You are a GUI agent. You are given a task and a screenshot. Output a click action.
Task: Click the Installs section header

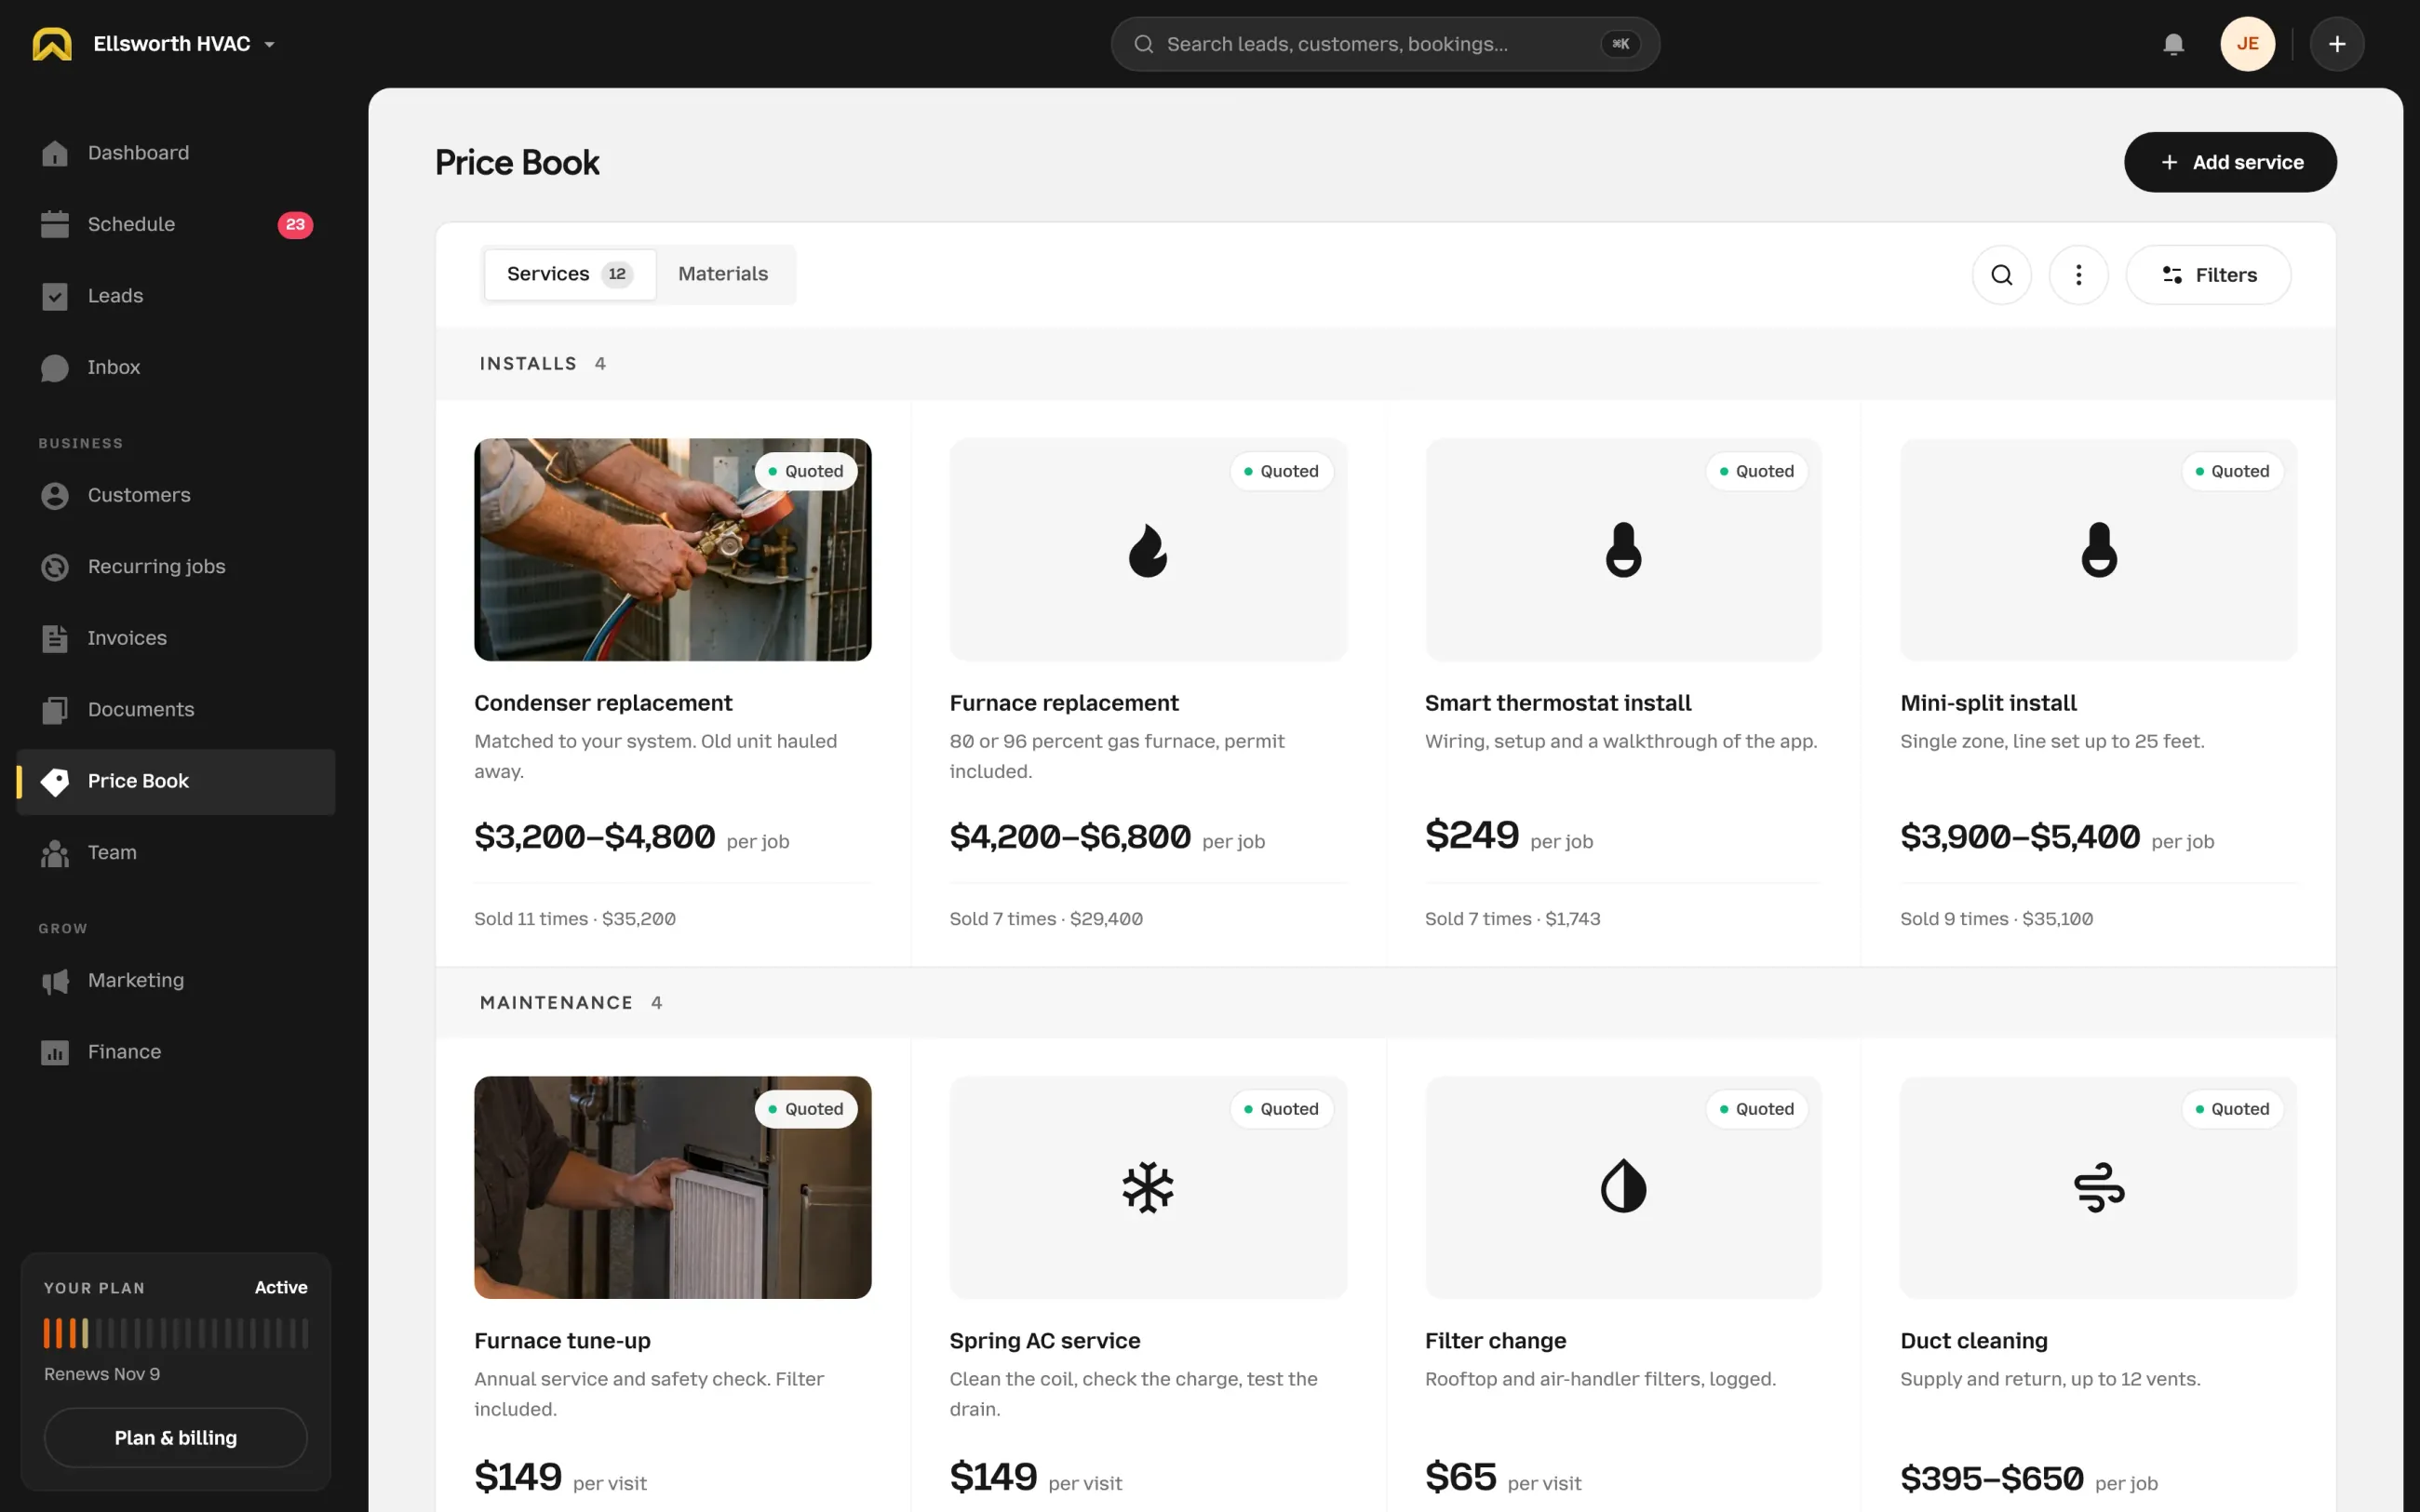[1385, 364]
